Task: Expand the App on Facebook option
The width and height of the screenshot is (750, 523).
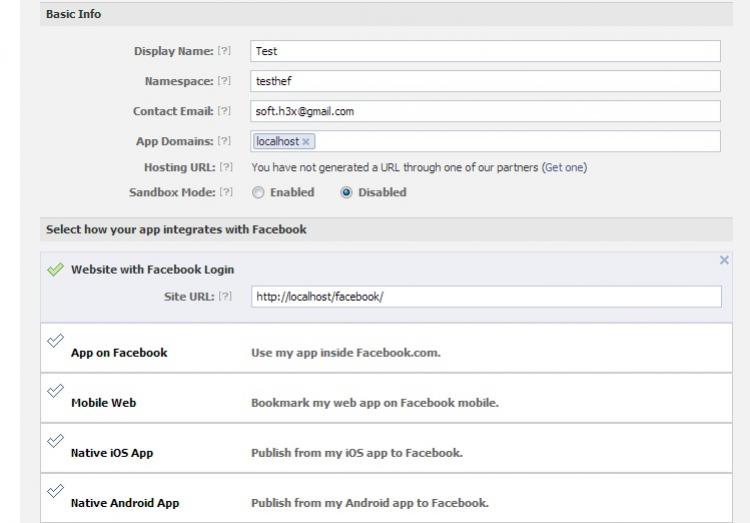Action: pyautogui.click(x=386, y=348)
